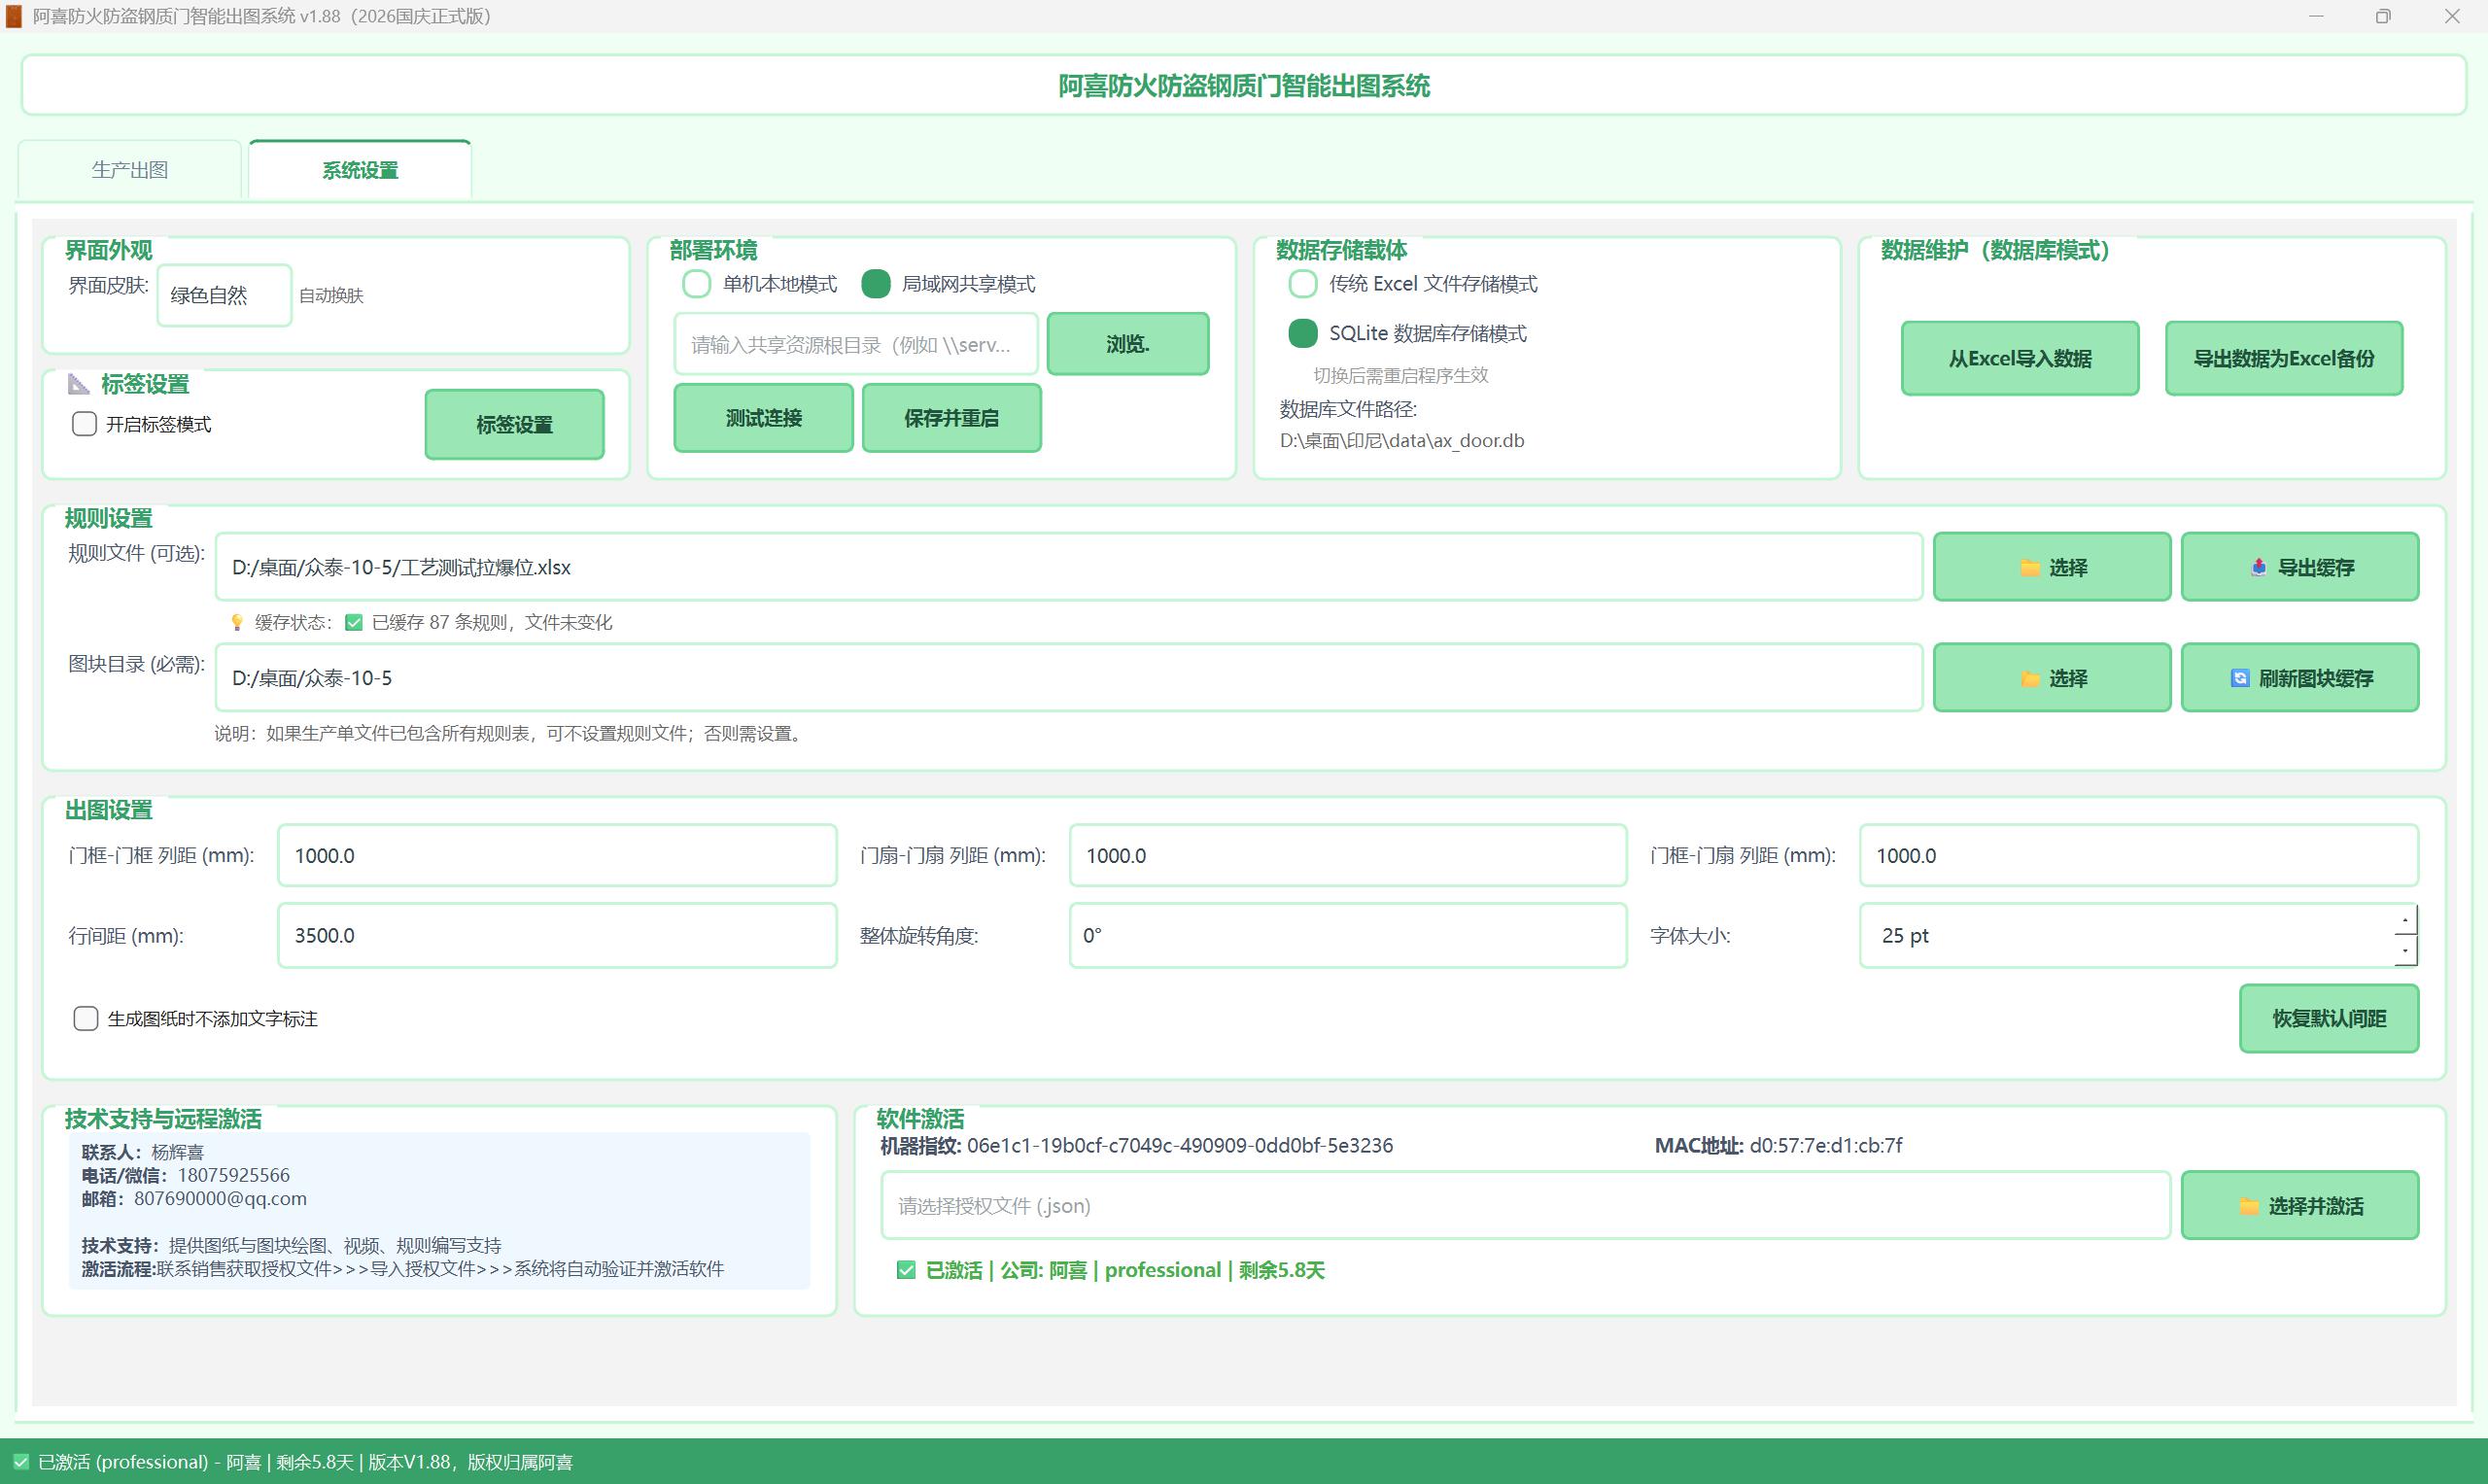Click 恢复默认间距 button
2488x1484 pixels.
[2329, 1018]
